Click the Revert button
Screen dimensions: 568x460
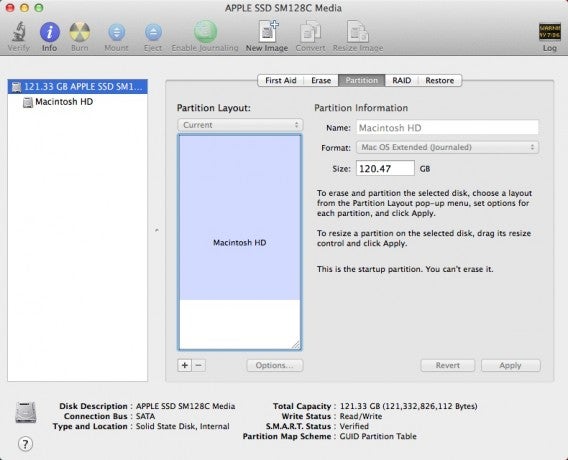pos(448,365)
